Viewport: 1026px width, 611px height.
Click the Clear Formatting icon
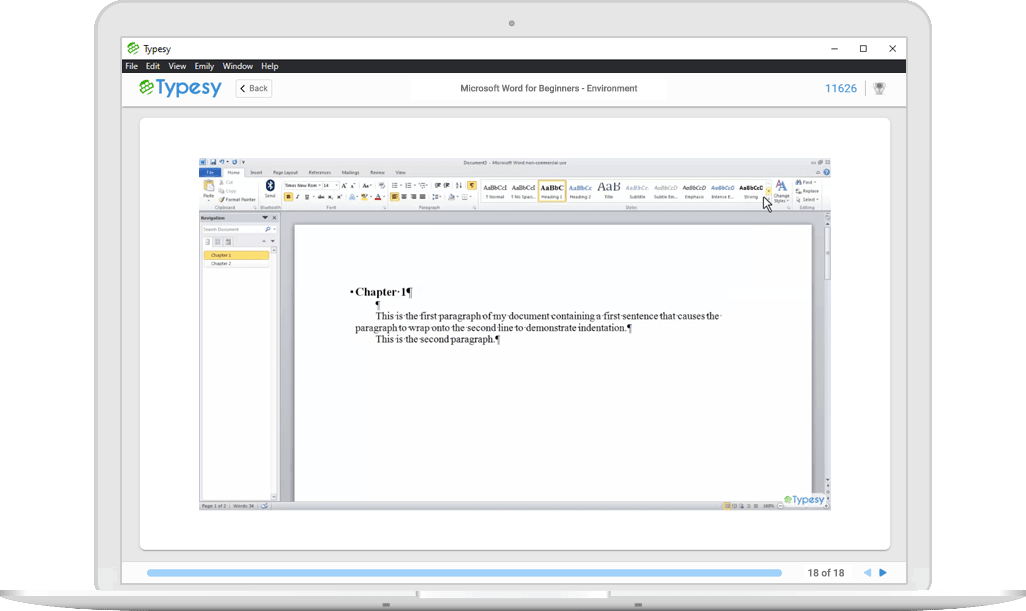(x=381, y=186)
